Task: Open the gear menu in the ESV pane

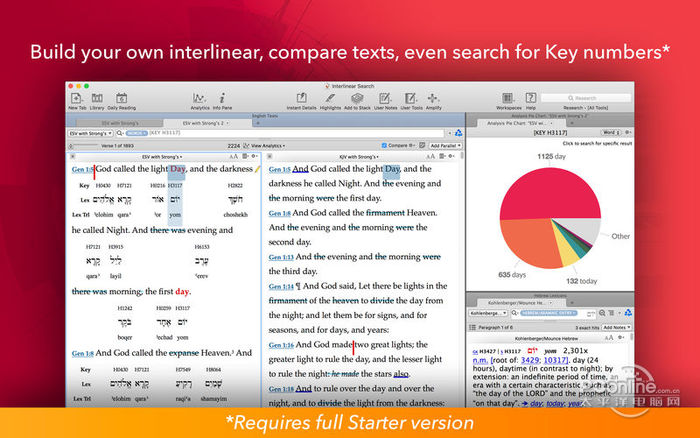Action: (x=254, y=157)
